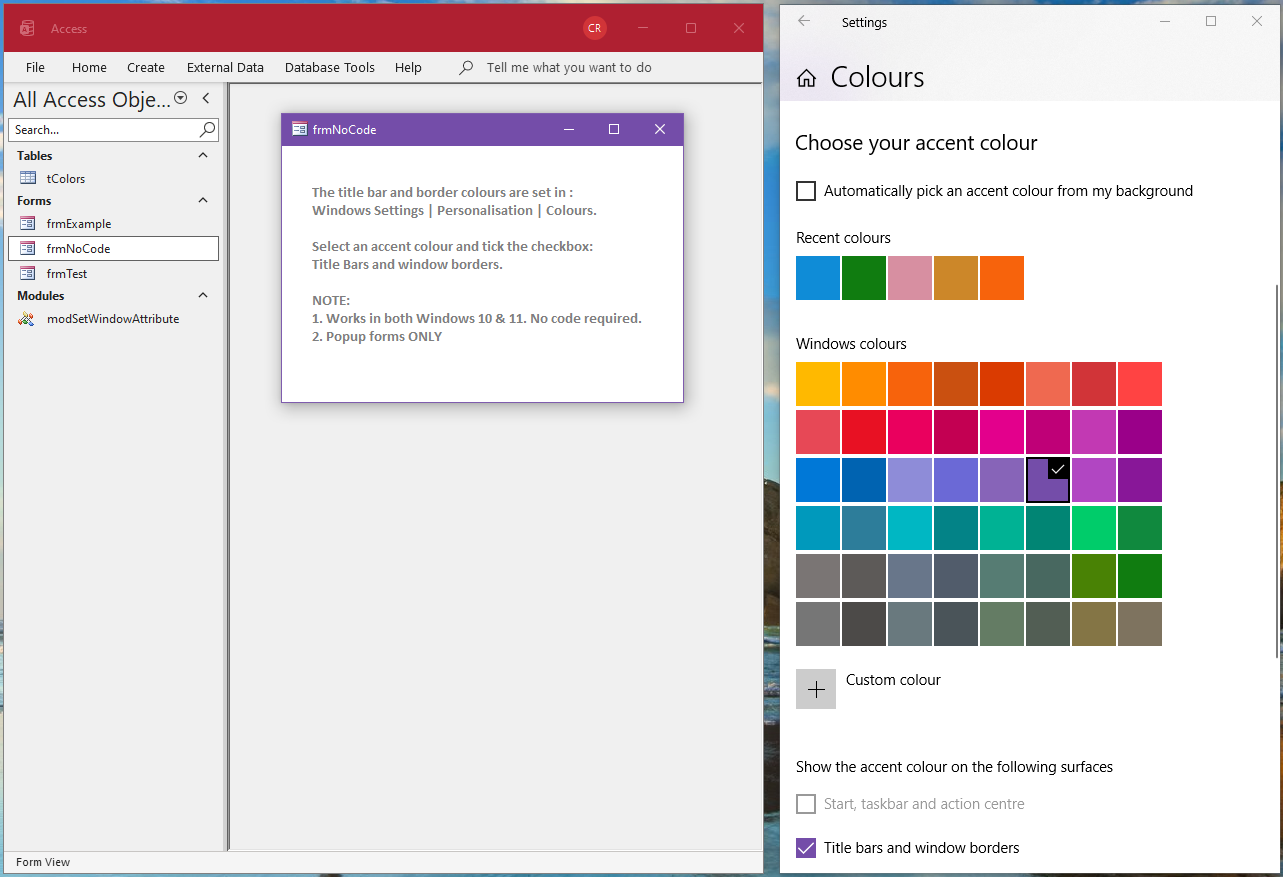The height and width of the screenshot is (877, 1283).
Task: Enable automatically pick an accent colour checkbox
Action: (x=806, y=191)
